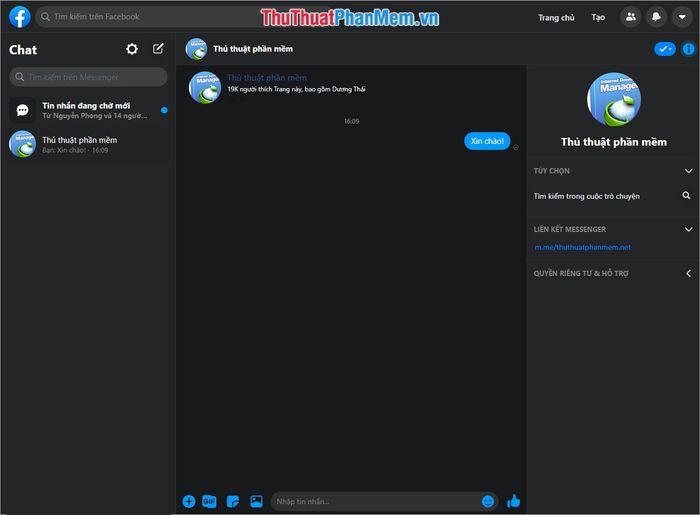The height and width of the screenshot is (515, 700).
Task: Open notifications bell icon
Action: [x=656, y=17]
